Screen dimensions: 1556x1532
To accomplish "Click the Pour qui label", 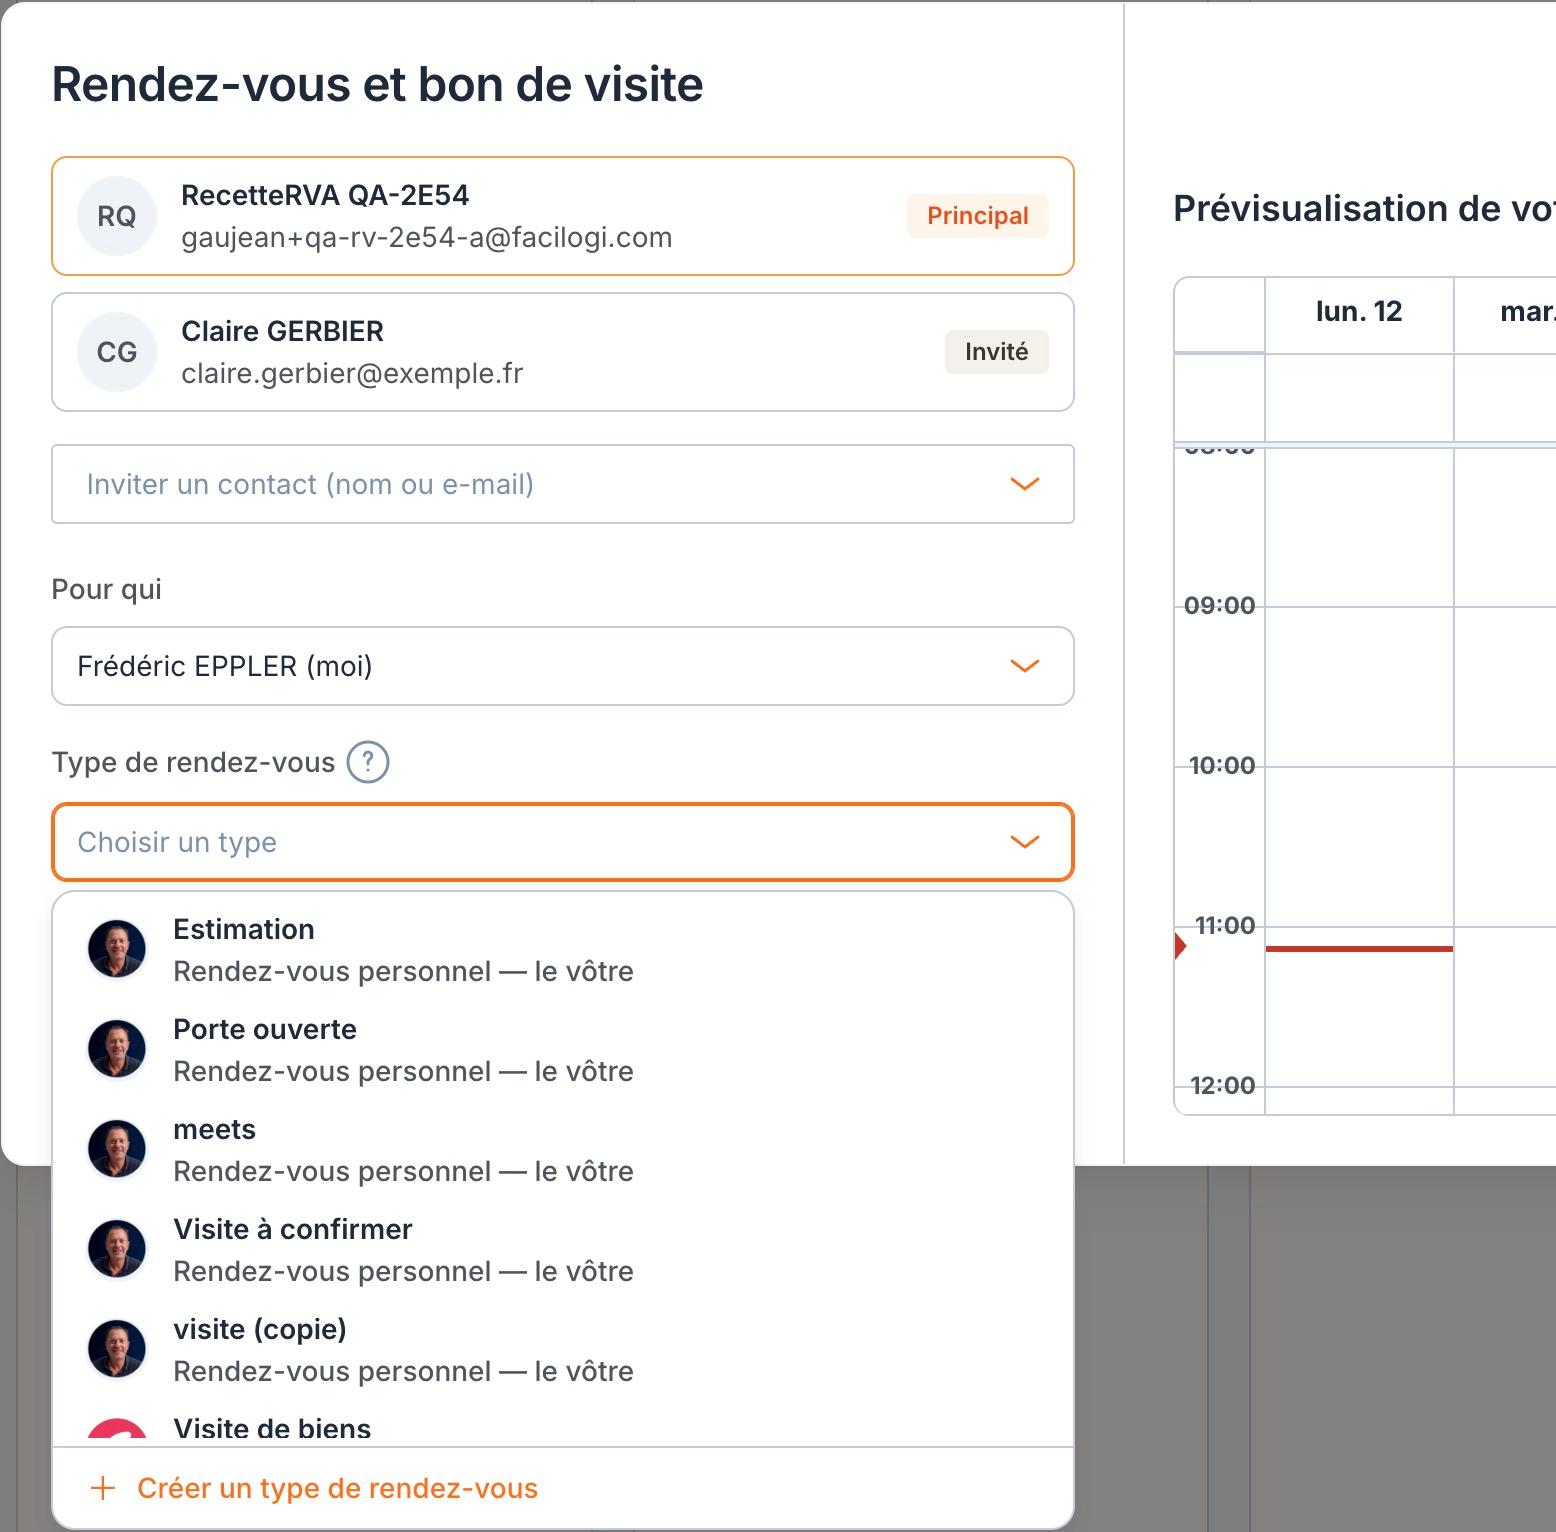I will pyautogui.click(x=107, y=590).
